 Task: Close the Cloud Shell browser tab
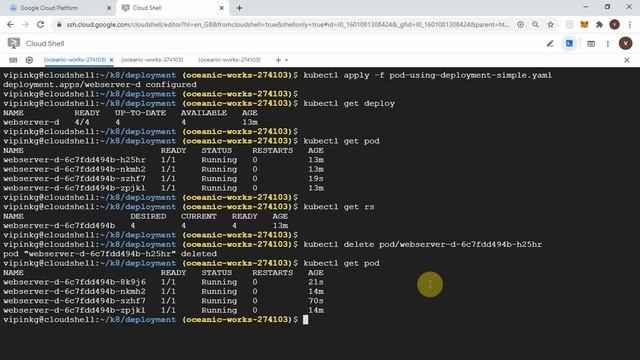point(221,8)
